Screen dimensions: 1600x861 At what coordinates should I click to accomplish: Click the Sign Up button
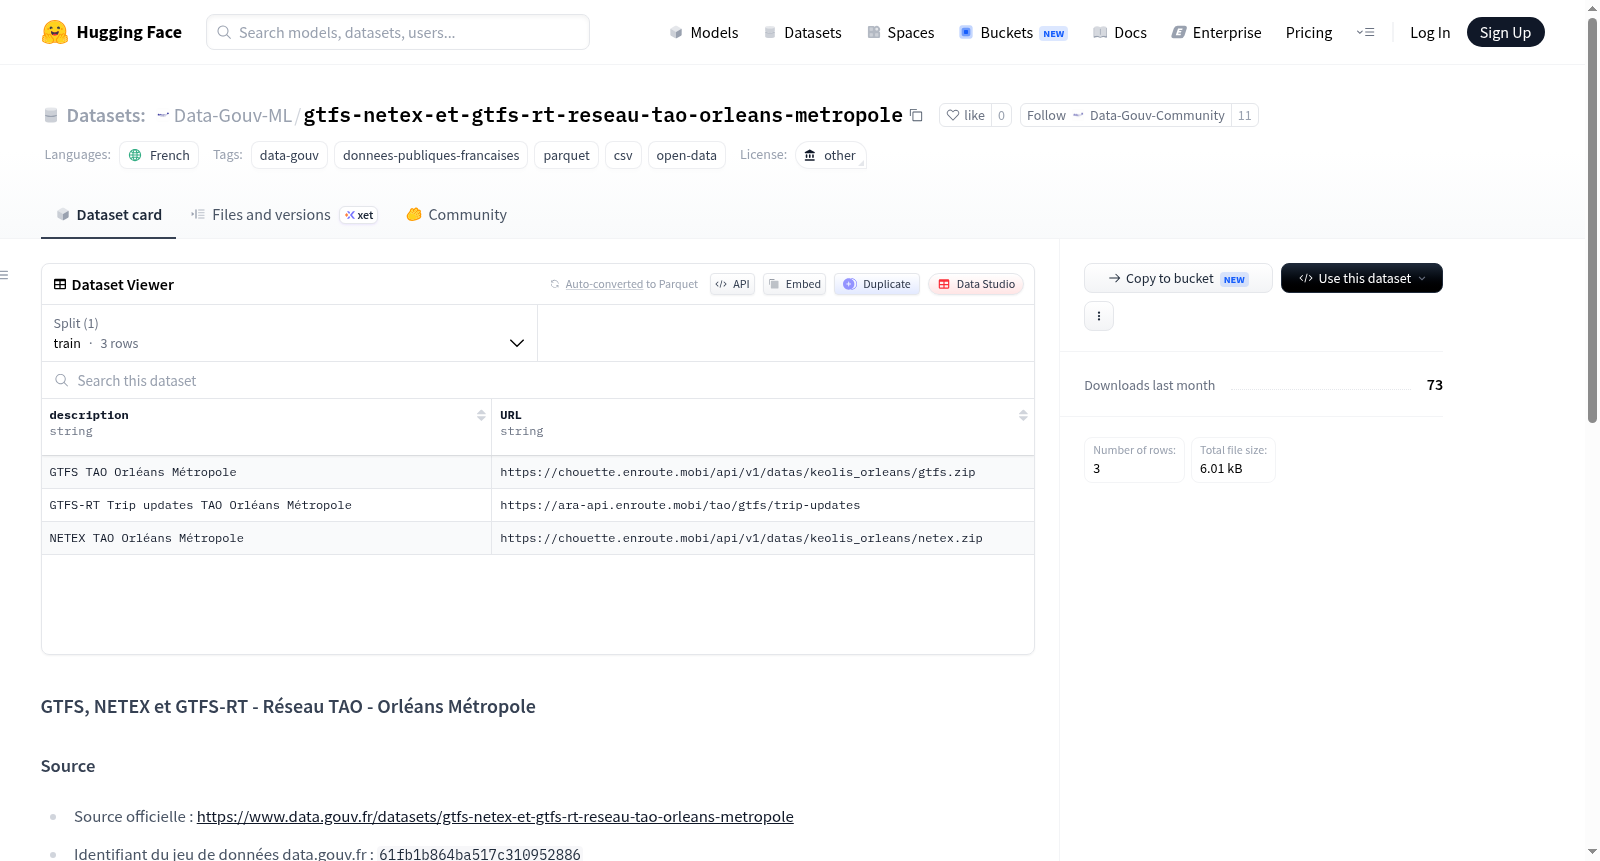point(1505,32)
